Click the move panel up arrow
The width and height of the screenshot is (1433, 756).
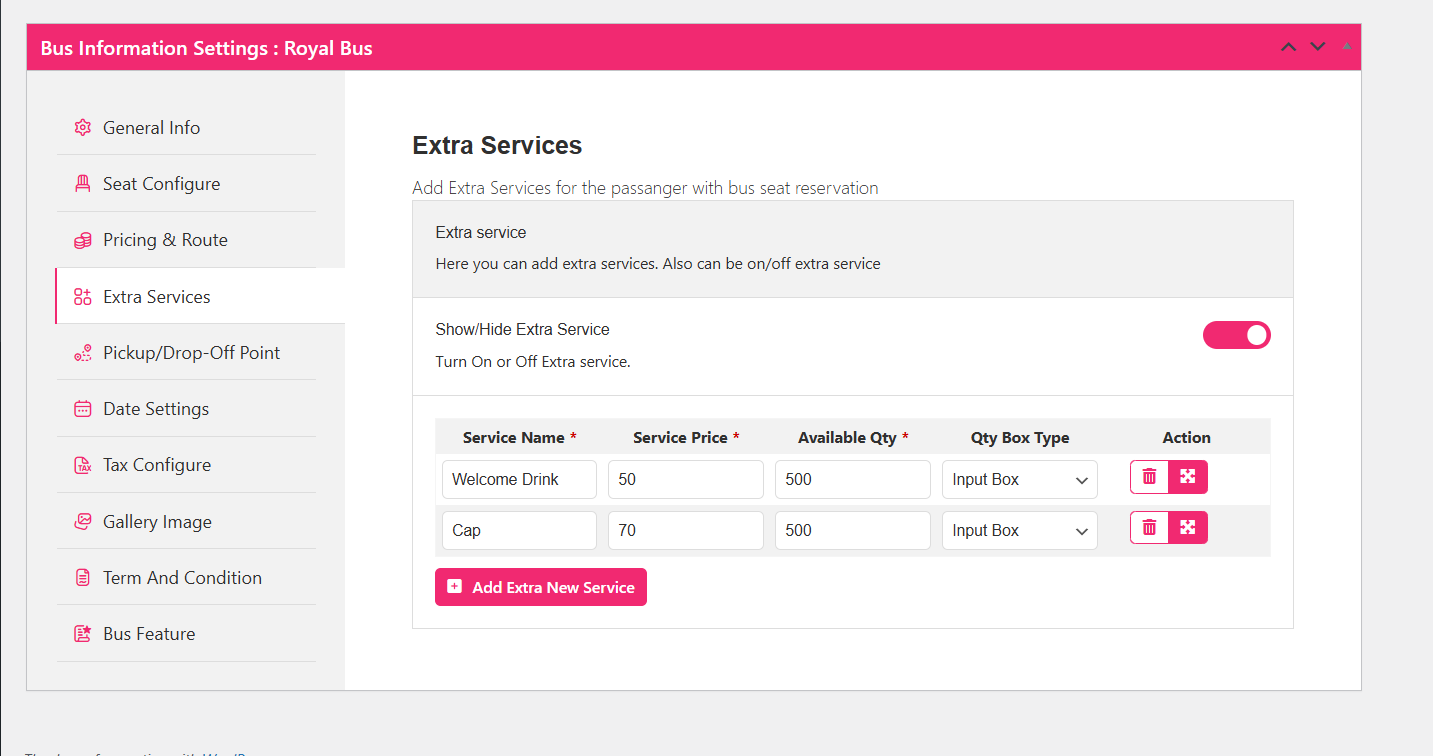pos(1289,47)
